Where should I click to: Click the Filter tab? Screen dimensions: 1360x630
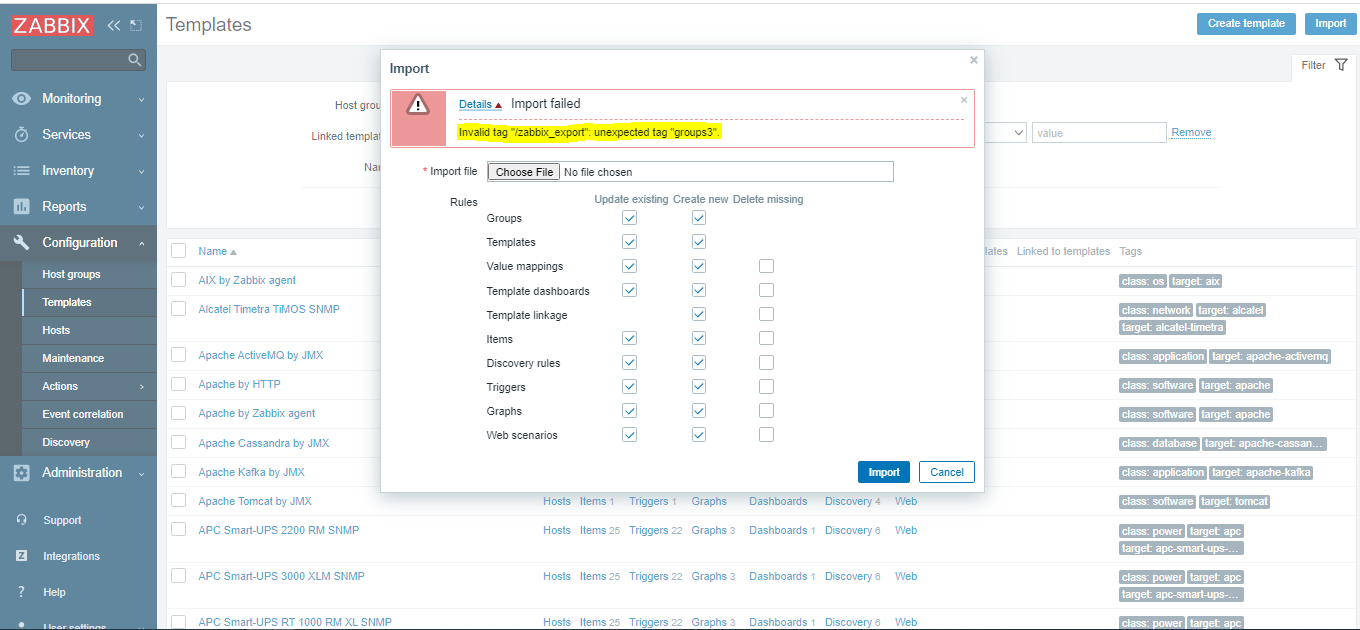[x=1326, y=65]
